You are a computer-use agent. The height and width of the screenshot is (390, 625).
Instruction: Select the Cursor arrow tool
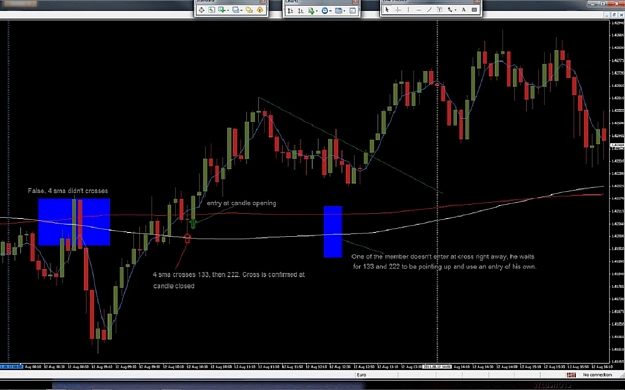point(387,10)
